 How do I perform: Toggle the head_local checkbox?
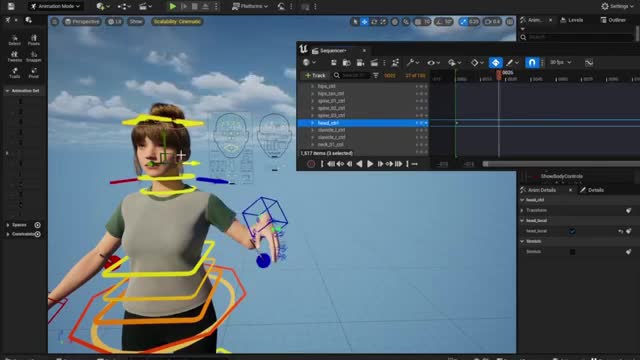(572, 231)
